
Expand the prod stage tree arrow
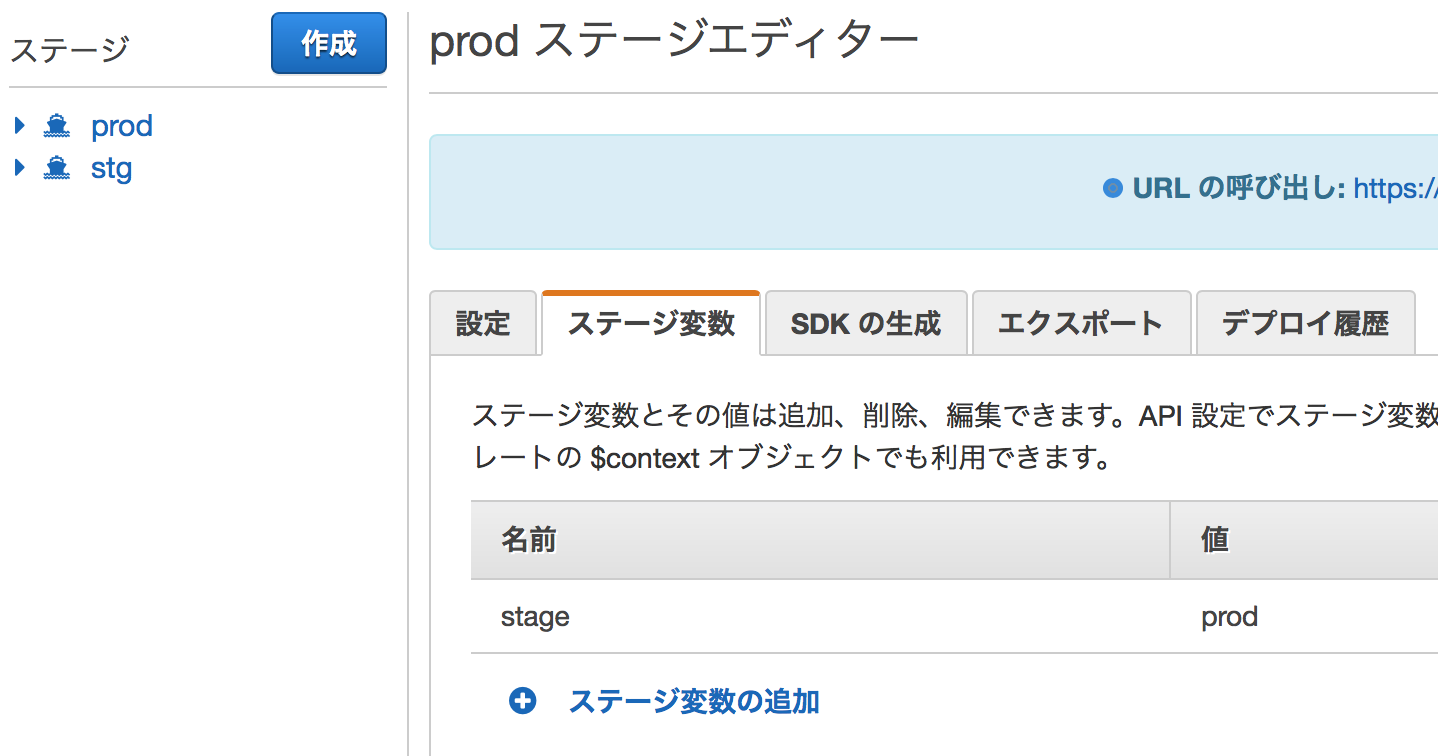click(19, 126)
